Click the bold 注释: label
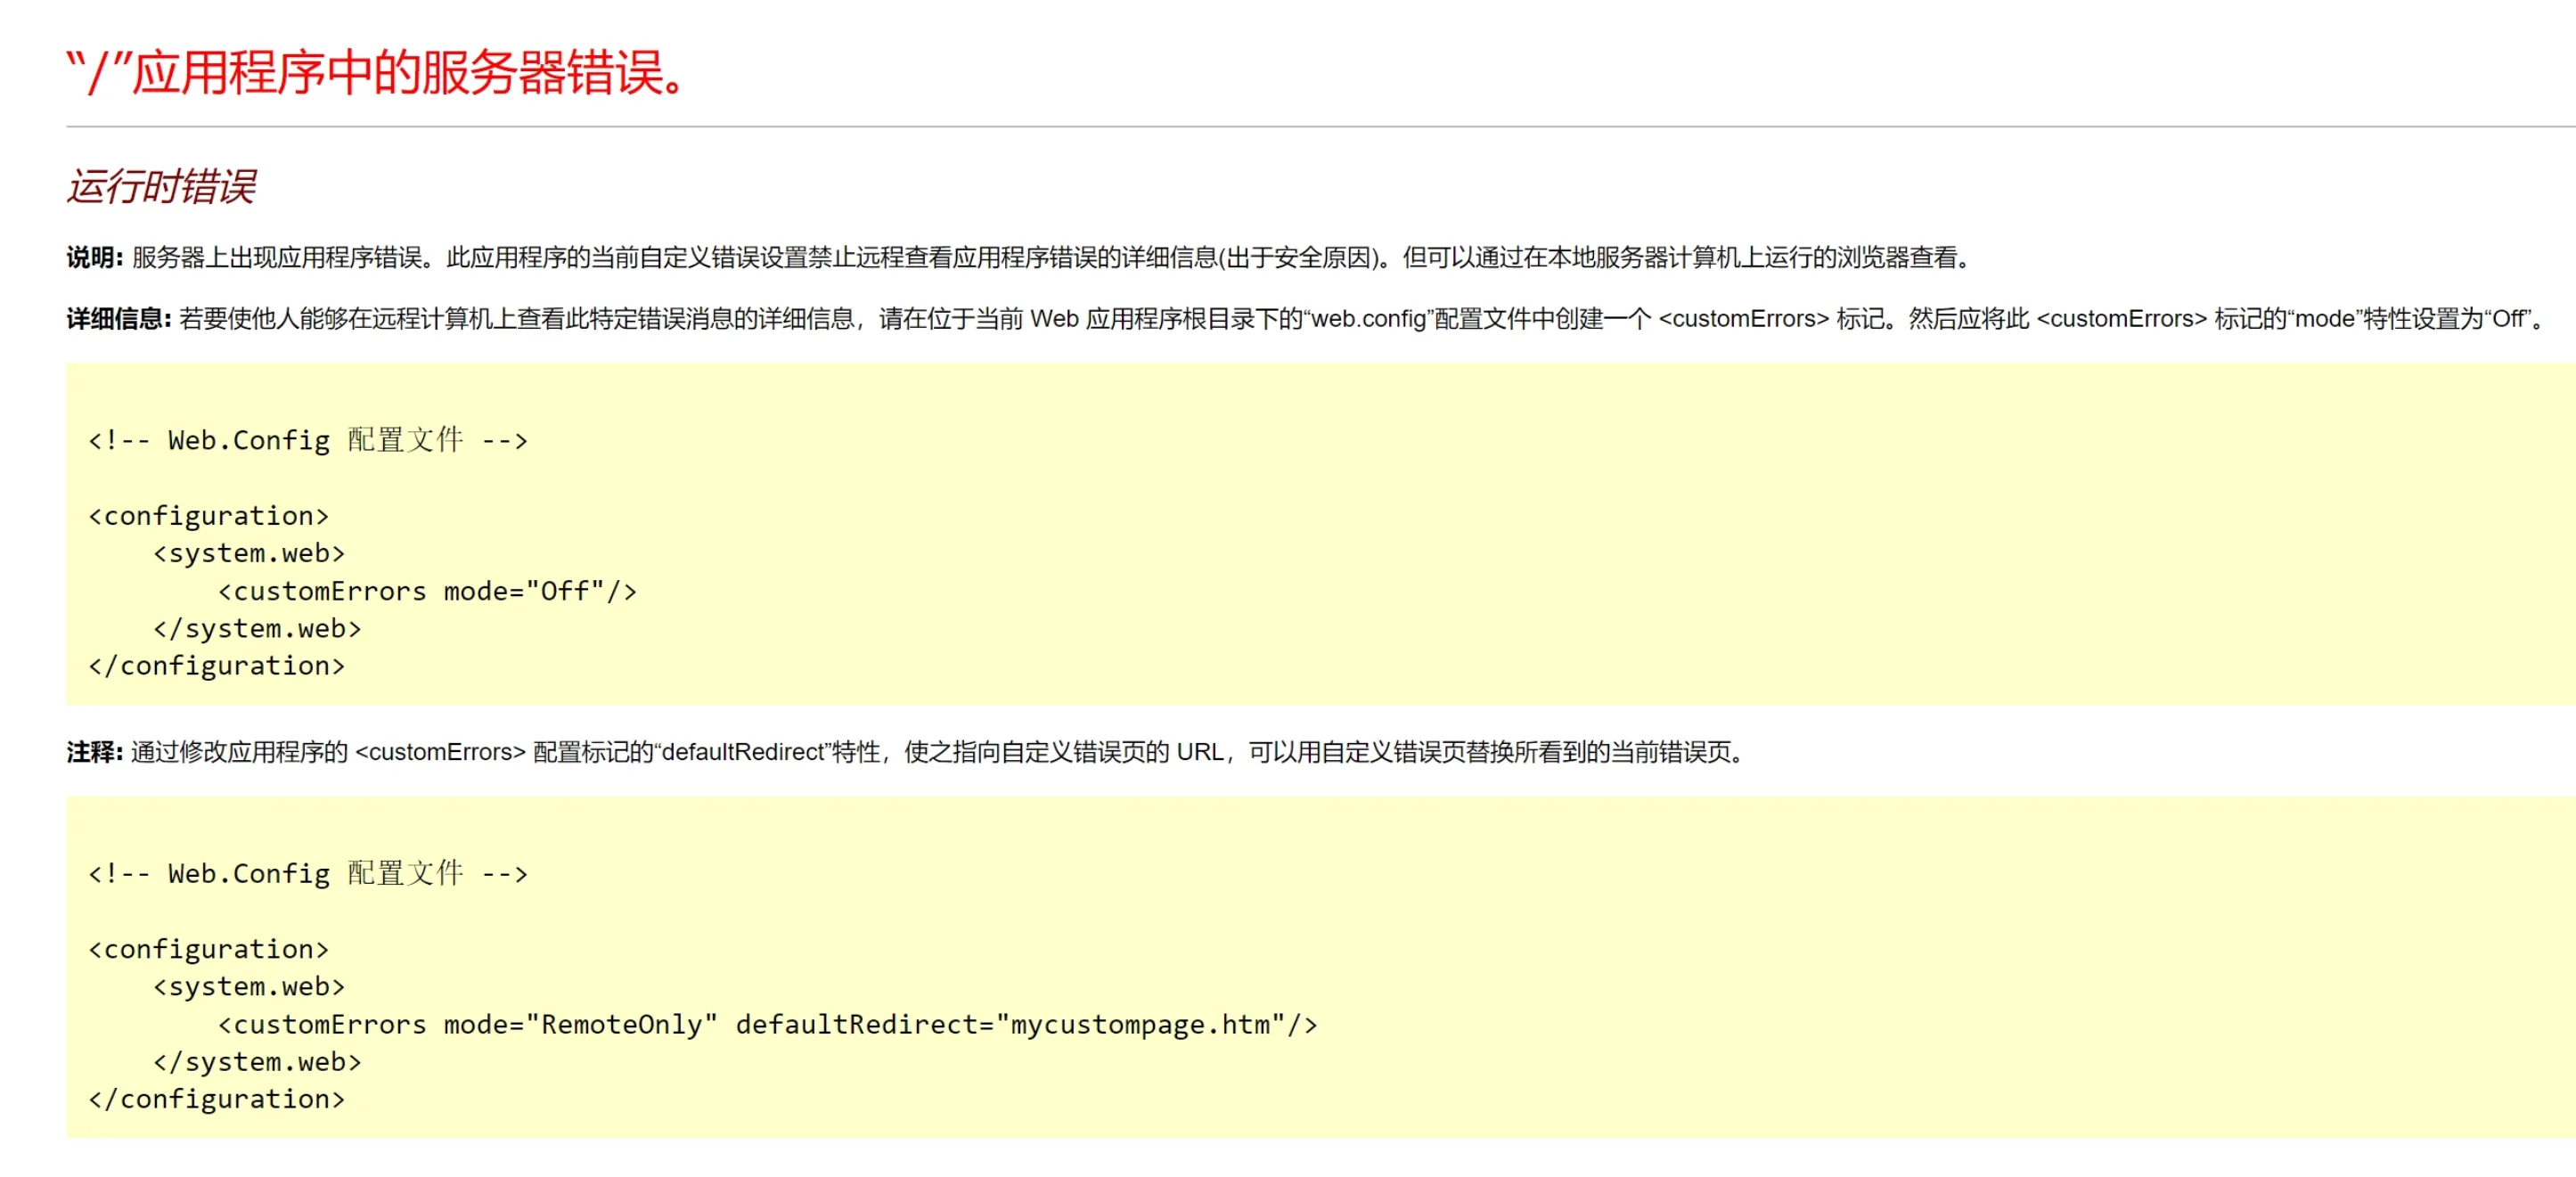 [x=94, y=752]
